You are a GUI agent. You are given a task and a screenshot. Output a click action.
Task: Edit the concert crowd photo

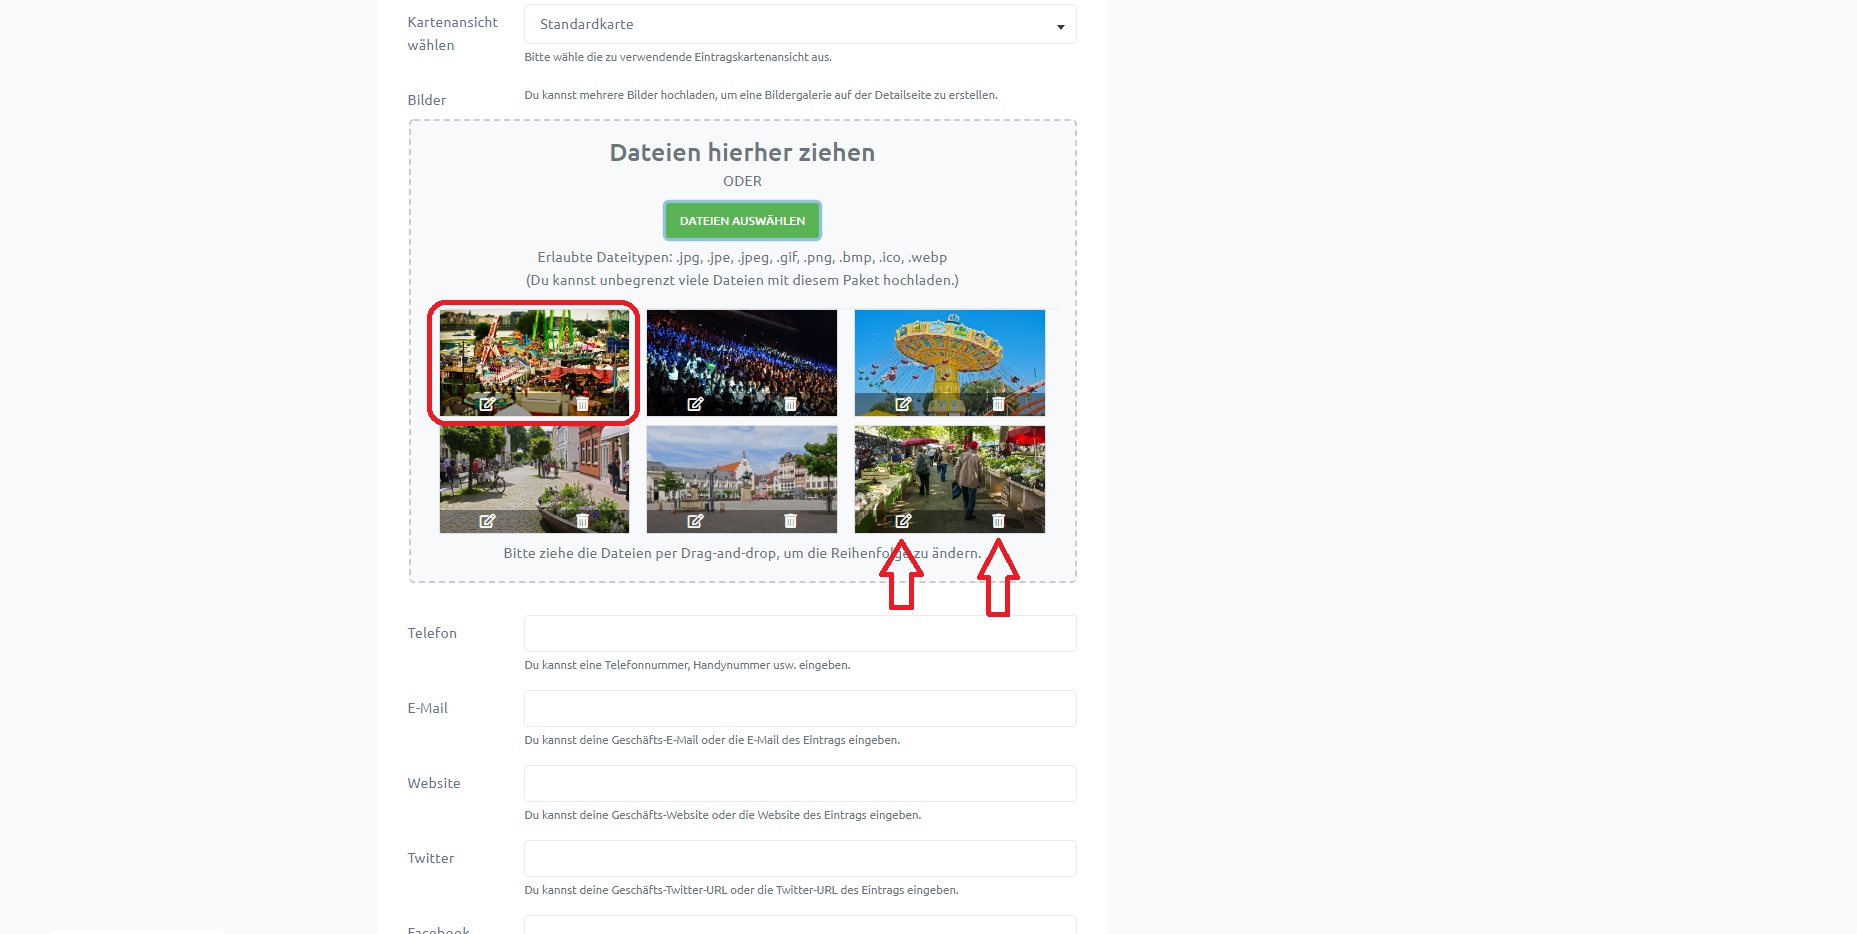(695, 404)
